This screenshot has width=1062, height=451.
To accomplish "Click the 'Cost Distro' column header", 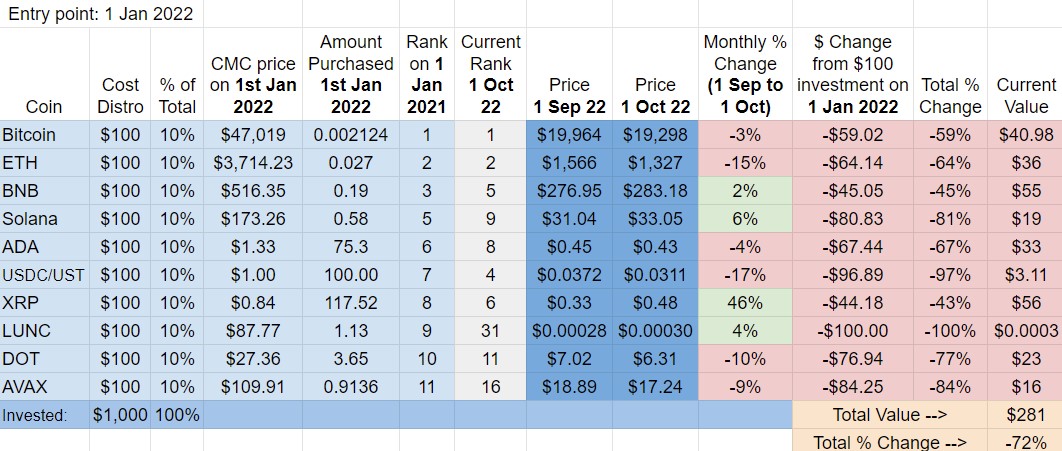I will point(120,74).
